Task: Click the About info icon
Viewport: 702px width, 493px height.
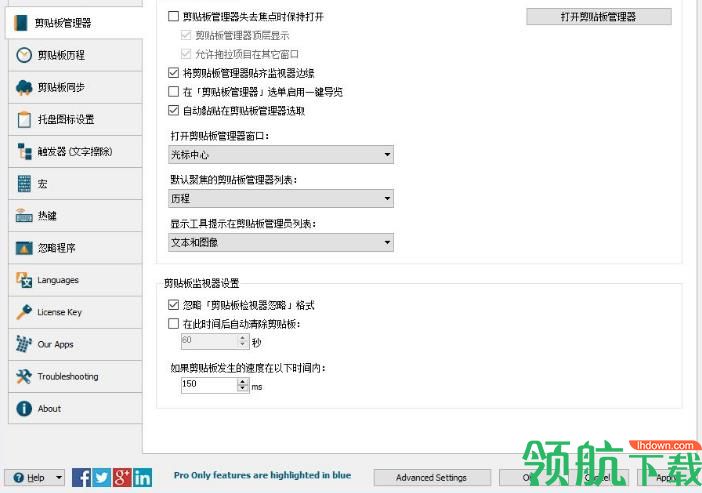Action: tap(24, 408)
